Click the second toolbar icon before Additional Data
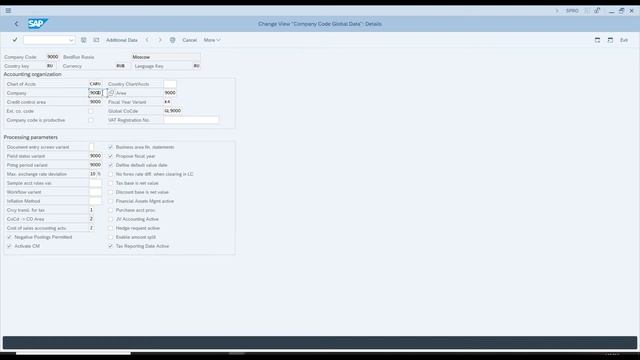 pos(96,40)
